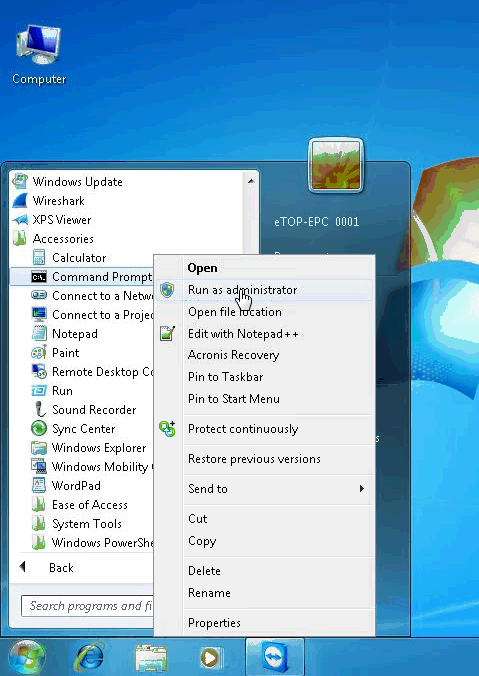This screenshot has height=676, width=479.
Task: Click the Notepad icon
Action: click(39, 333)
